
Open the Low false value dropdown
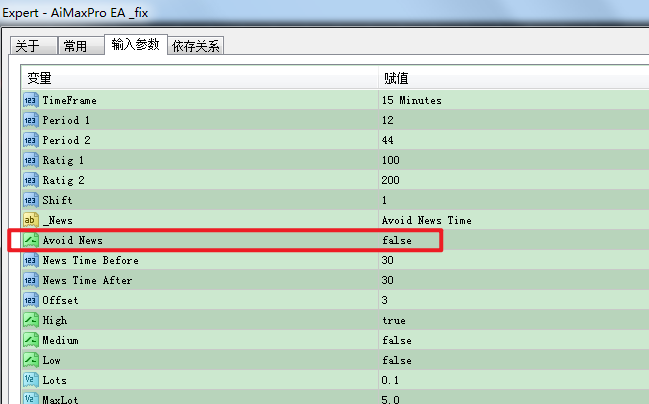[x=396, y=360]
